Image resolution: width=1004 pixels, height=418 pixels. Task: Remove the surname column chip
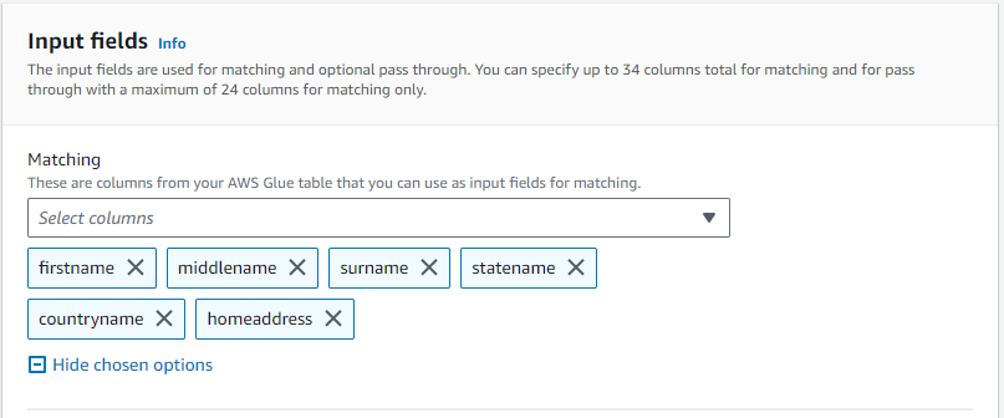pos(429,268)
